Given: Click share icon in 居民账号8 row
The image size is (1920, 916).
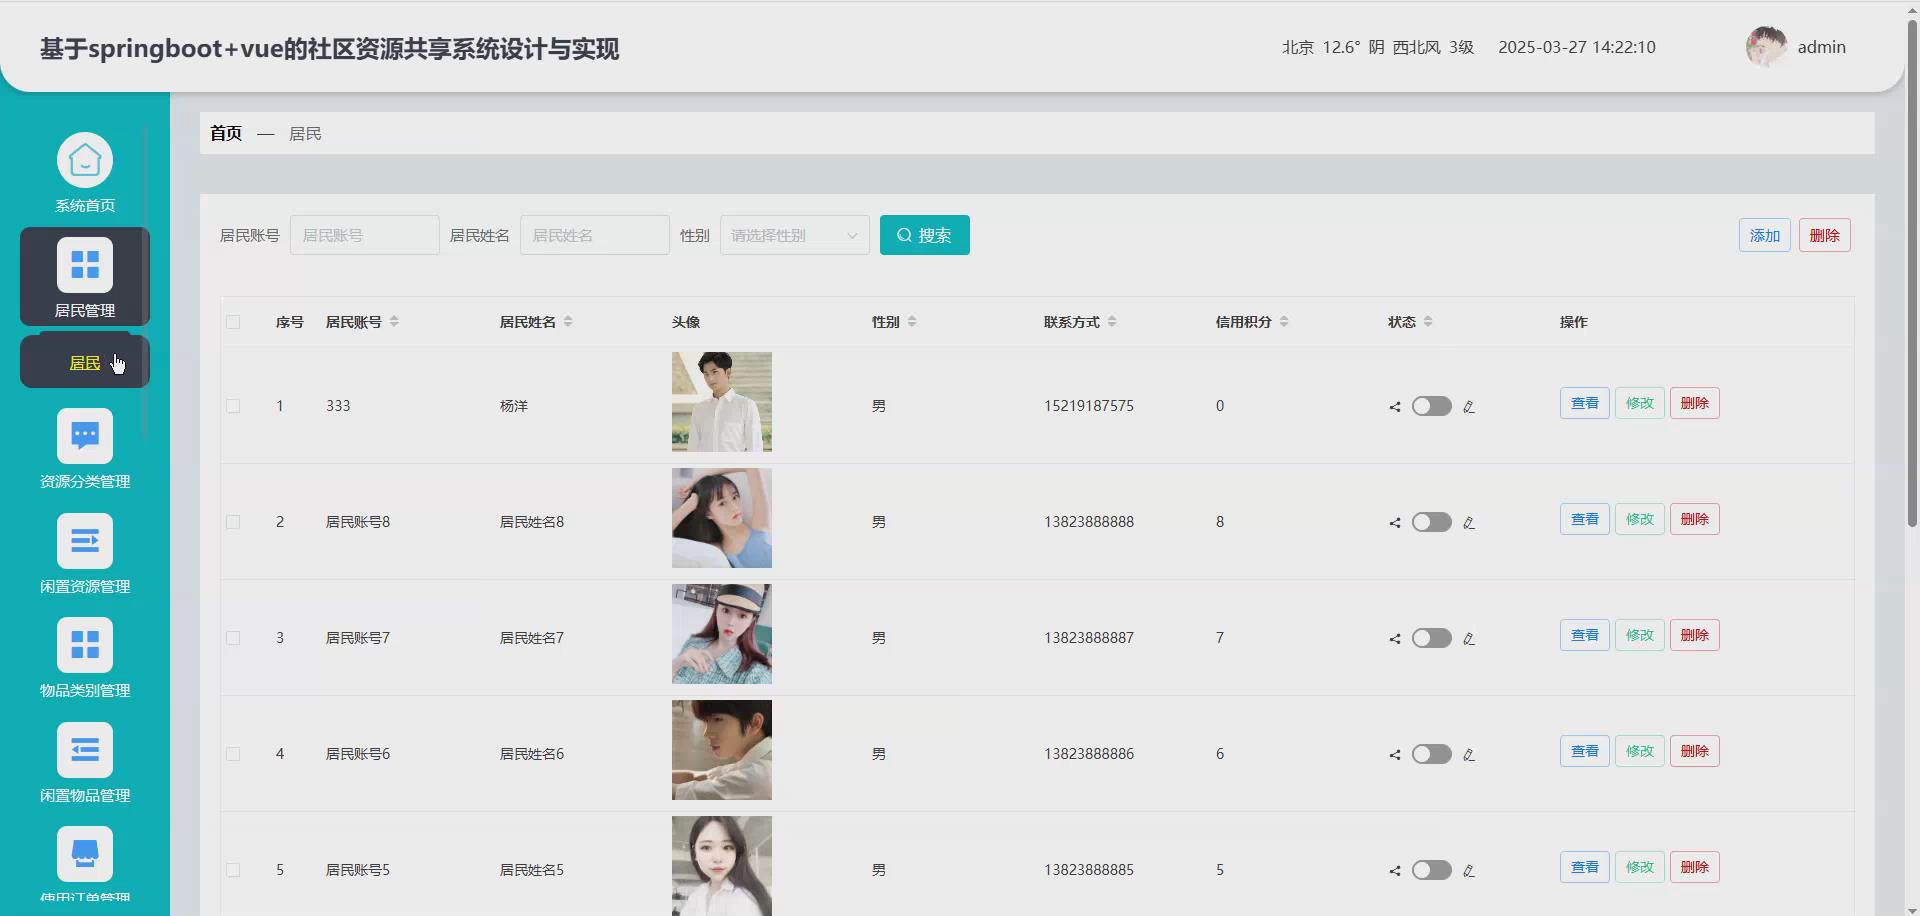Looking at the screenshot, I should pos(1395,523).
